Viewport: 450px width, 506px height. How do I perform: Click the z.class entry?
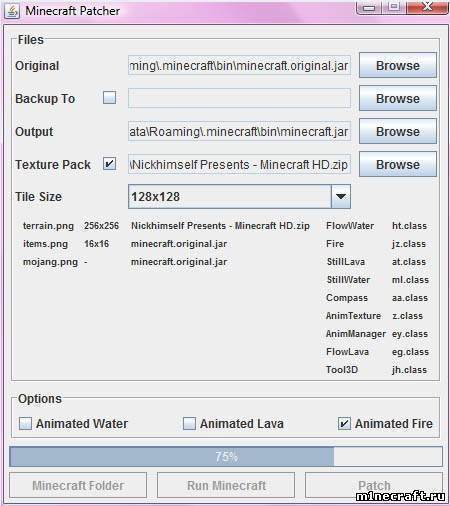click(407, 316)
